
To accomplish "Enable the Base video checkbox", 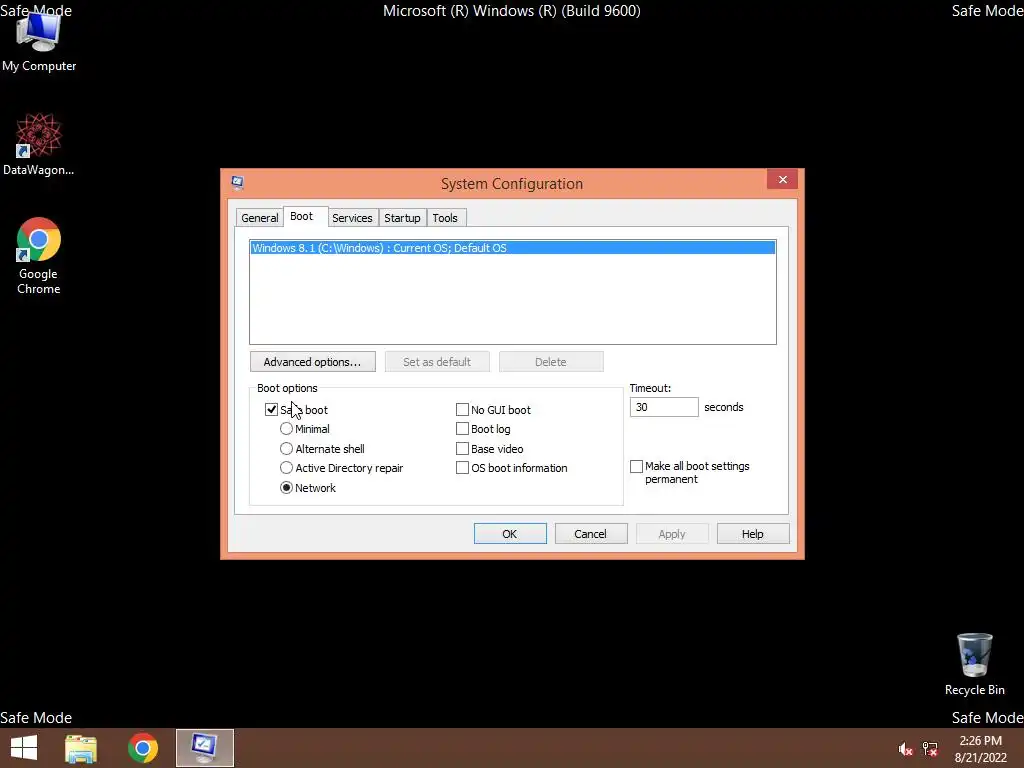I will (x=462, y=449).
